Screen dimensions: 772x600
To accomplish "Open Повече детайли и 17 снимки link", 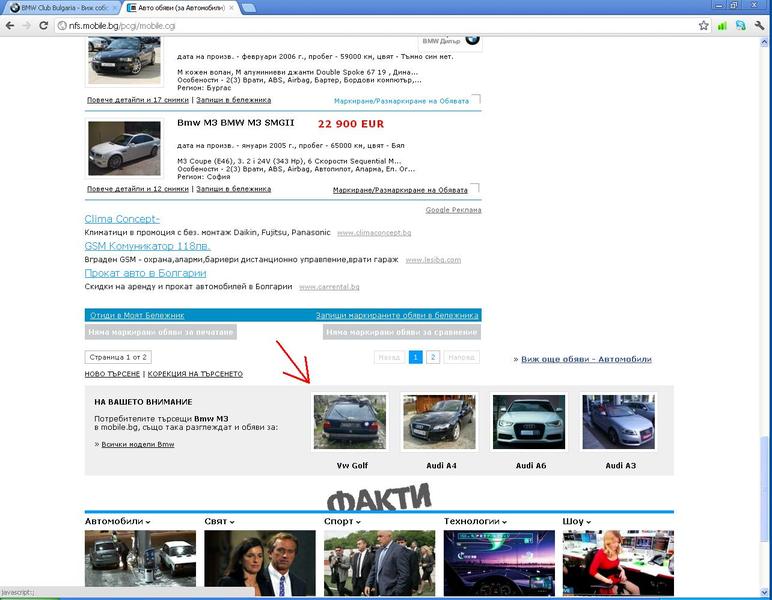I will [x=138, y=100].
